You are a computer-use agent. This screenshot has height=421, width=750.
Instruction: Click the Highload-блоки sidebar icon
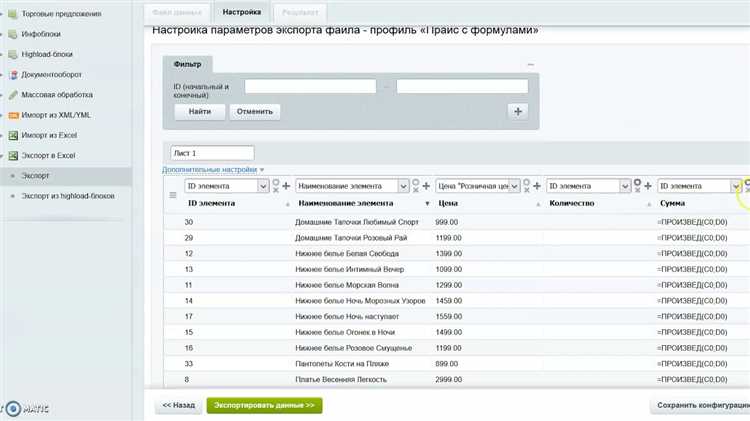13,55
